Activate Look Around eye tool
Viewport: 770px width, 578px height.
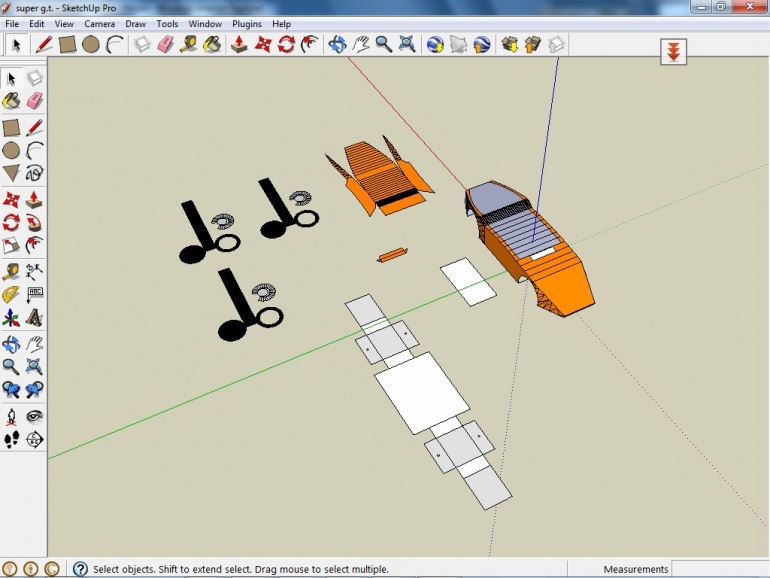[x=34, y=417]
